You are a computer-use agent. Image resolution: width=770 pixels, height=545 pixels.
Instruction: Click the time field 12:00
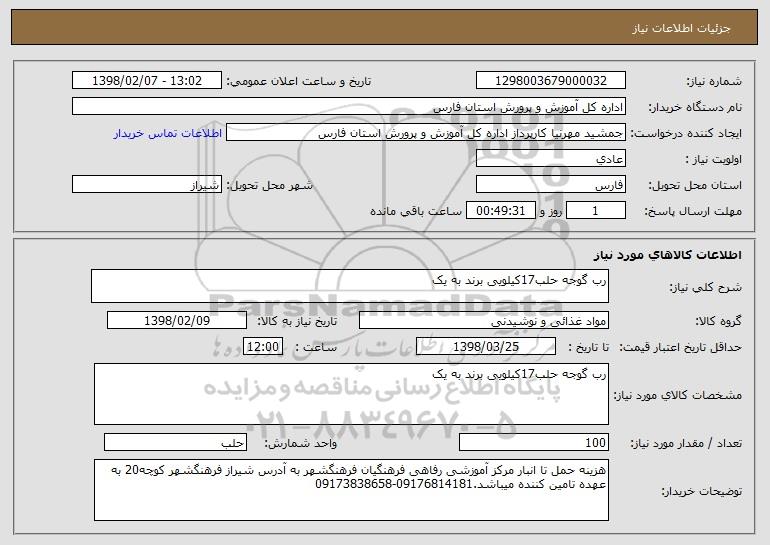click(x=263, y=347)
